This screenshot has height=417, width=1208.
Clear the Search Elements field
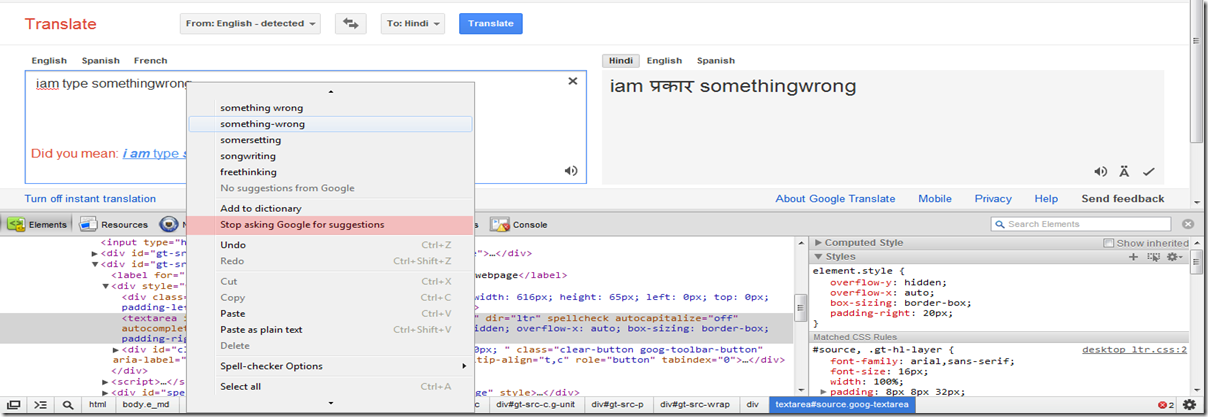pyautogui.click(x=1188, y=224)
